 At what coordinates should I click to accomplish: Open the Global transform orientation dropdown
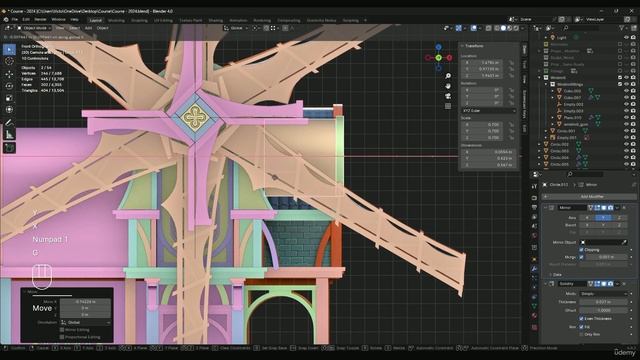pos(236,28)
